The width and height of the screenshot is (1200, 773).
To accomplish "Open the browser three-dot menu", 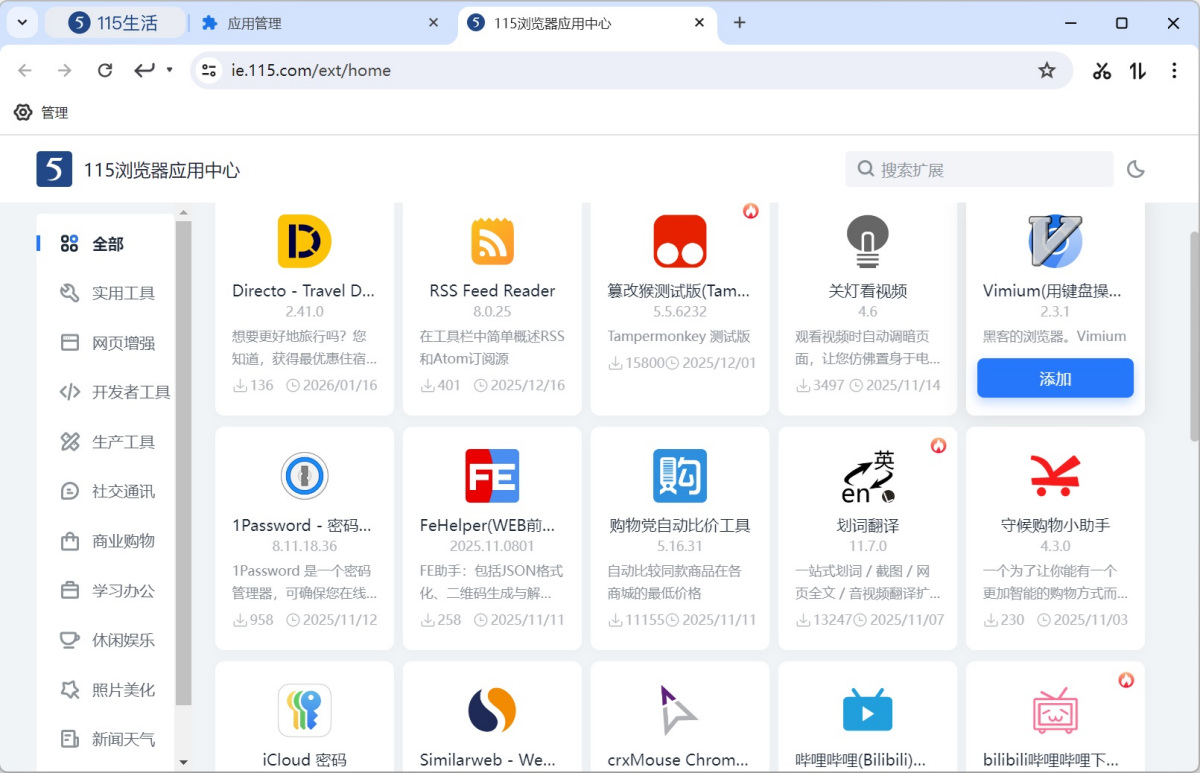I will 1174,70.
